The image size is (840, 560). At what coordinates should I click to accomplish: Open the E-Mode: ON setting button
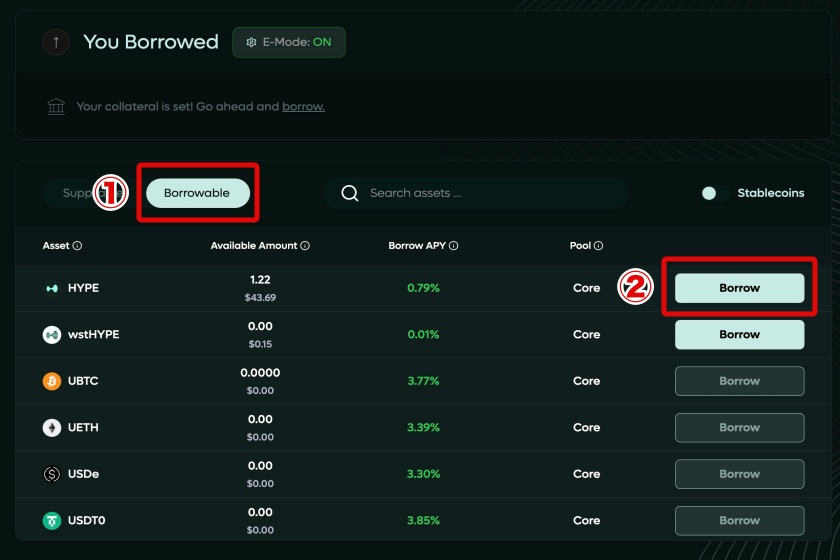pos(289,42)
